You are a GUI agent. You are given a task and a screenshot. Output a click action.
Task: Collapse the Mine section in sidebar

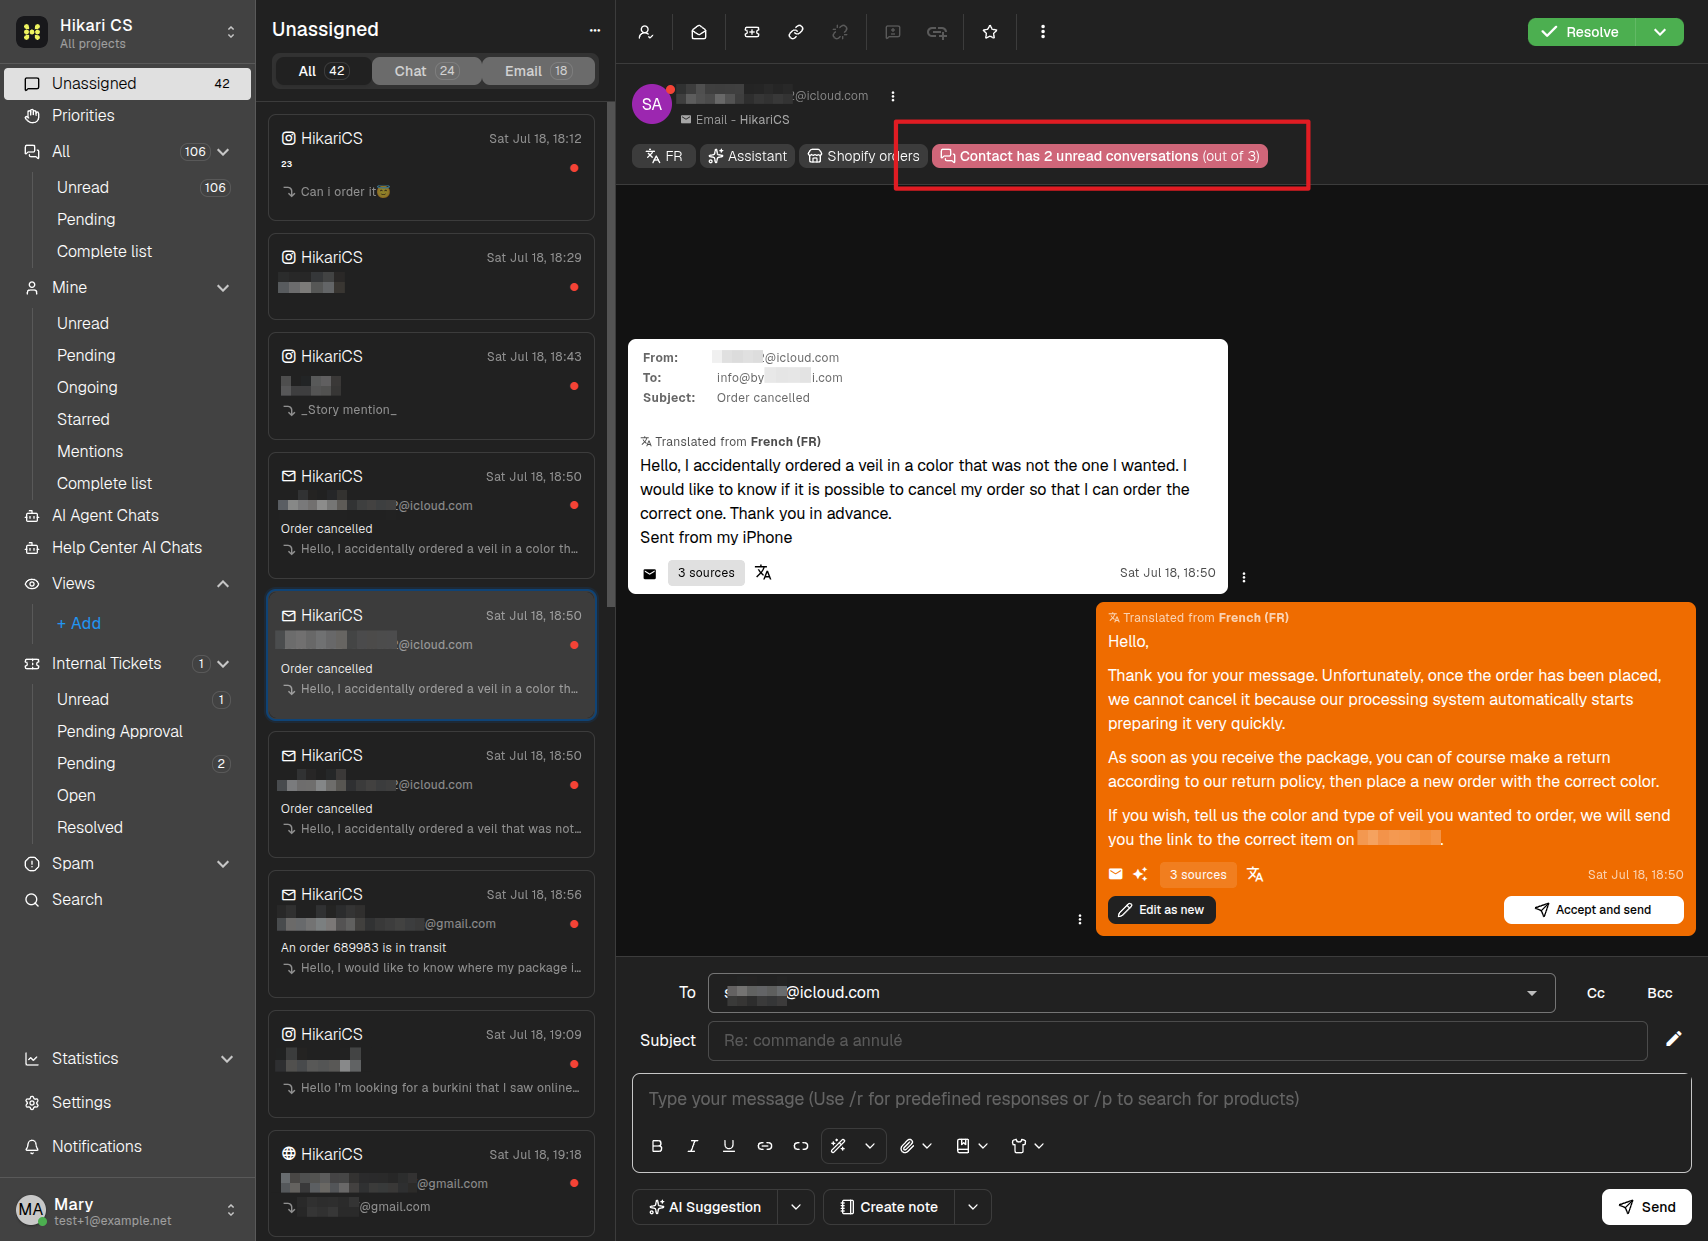[223, 288]
